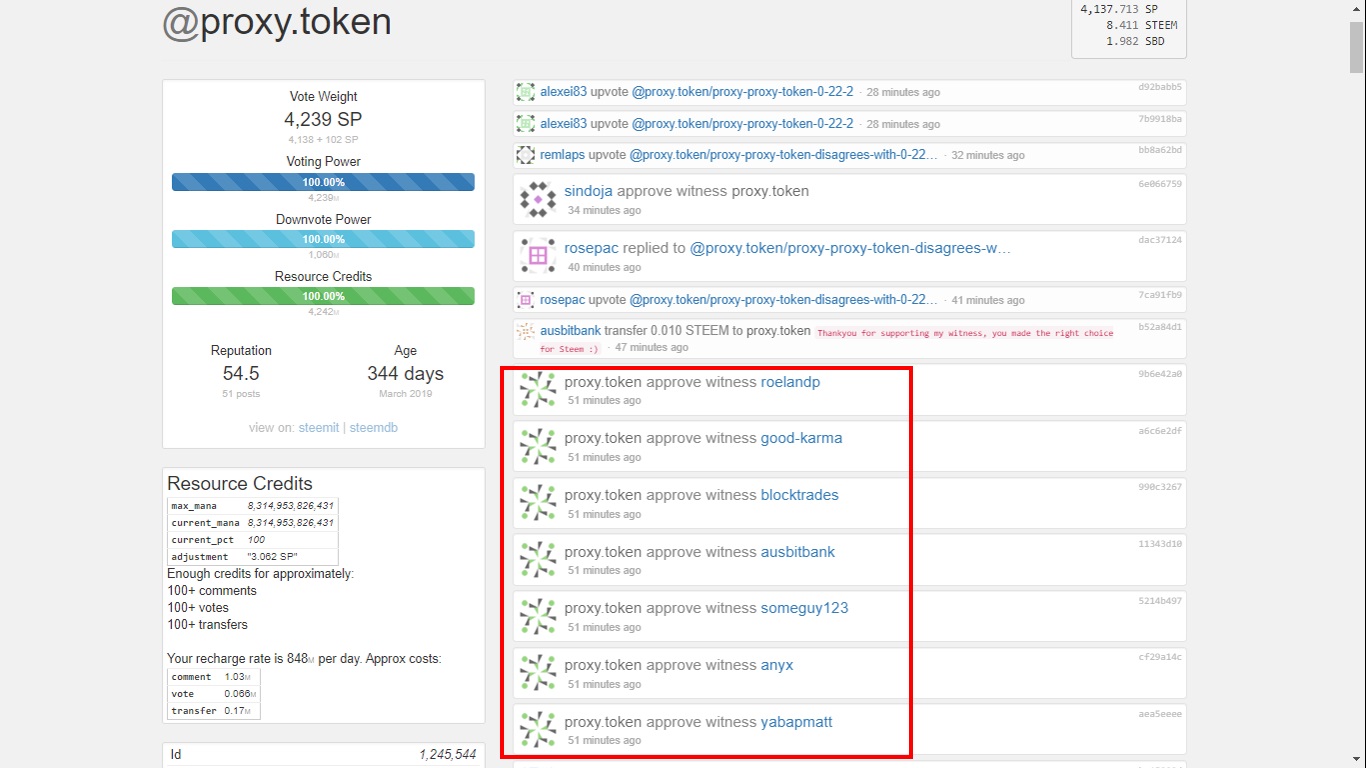The height and width of the screenshot is (768, 1366).
Task: Click sindoja avatar icon
Action: (538, 199)
